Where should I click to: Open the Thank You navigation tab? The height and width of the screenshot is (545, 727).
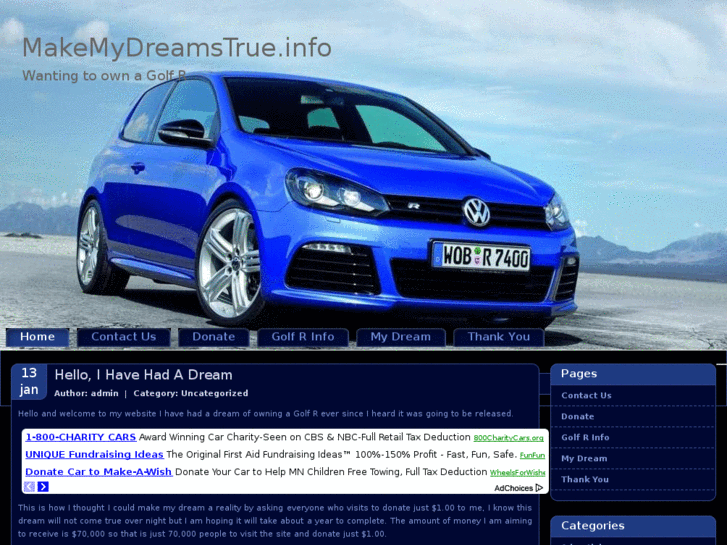(x=498, y=337)
